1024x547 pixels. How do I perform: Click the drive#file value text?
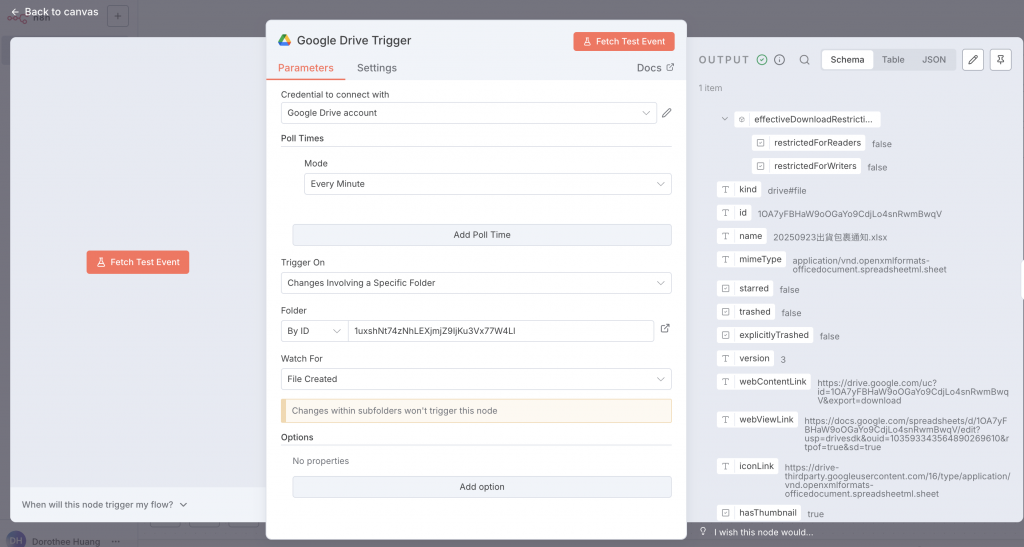787,191
